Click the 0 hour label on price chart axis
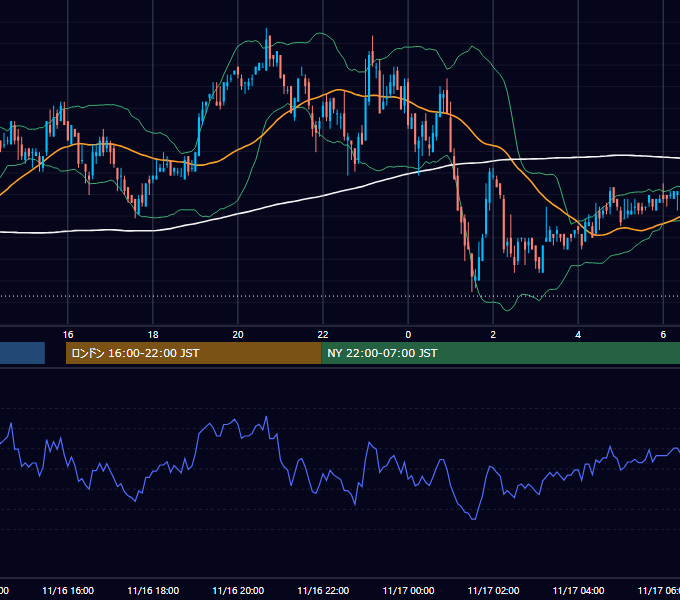The height and width of the screenshot is (600, 680). (x=408, y=335)
